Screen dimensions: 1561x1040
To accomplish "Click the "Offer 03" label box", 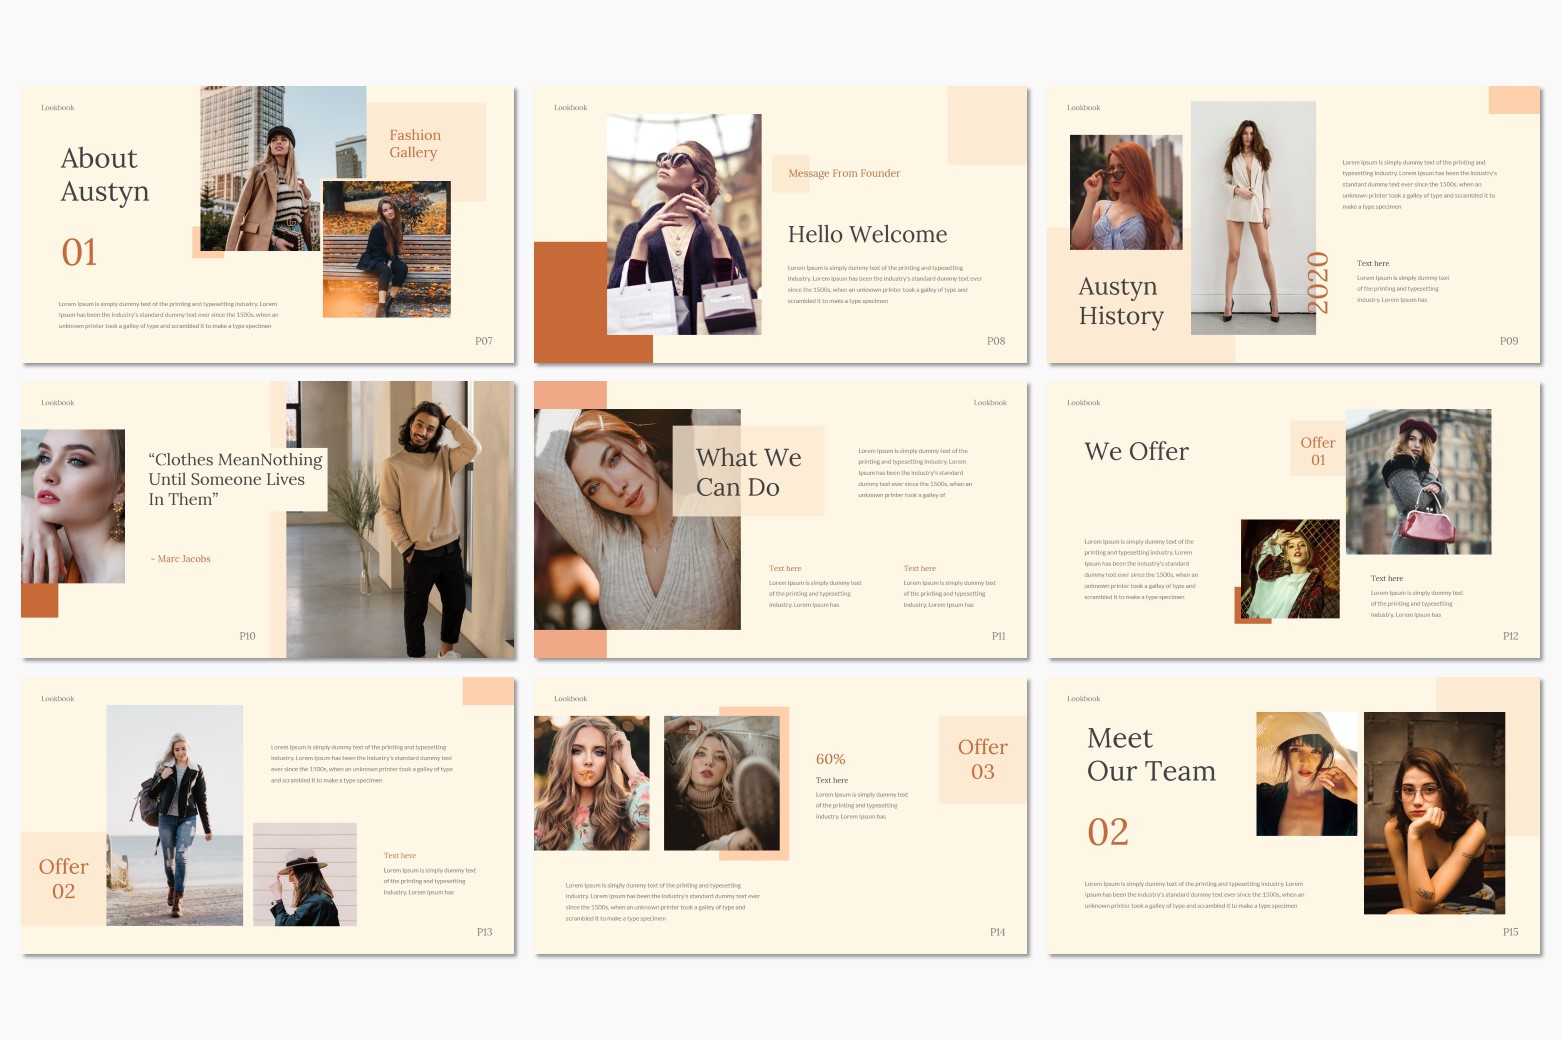I will click(x=982, y=759).
